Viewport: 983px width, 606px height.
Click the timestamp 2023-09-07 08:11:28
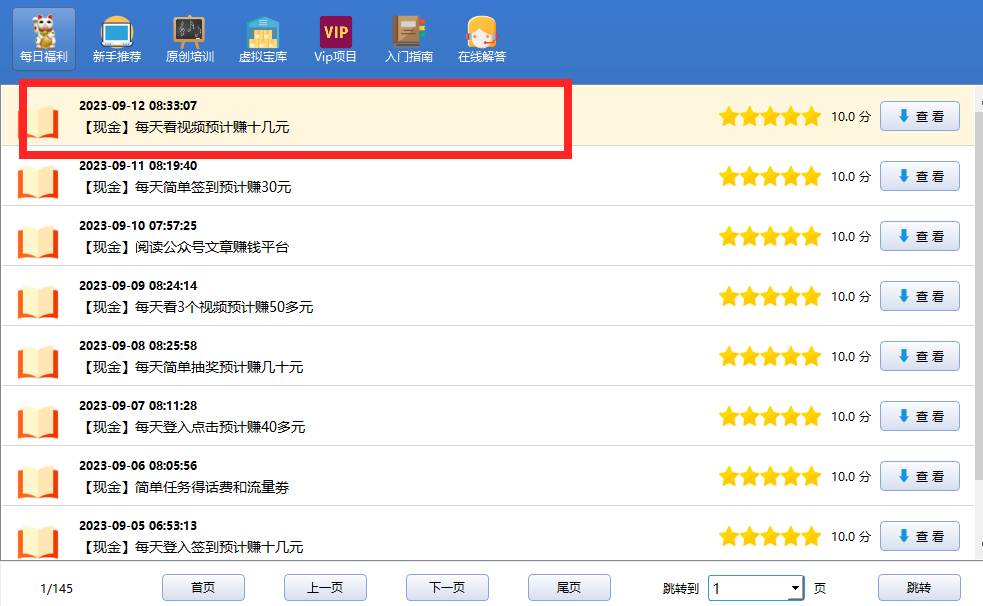coord(138,405)
